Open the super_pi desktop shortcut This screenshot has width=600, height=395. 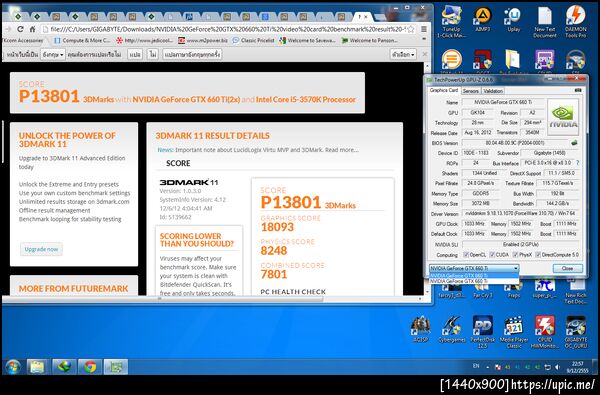[545, 289]
